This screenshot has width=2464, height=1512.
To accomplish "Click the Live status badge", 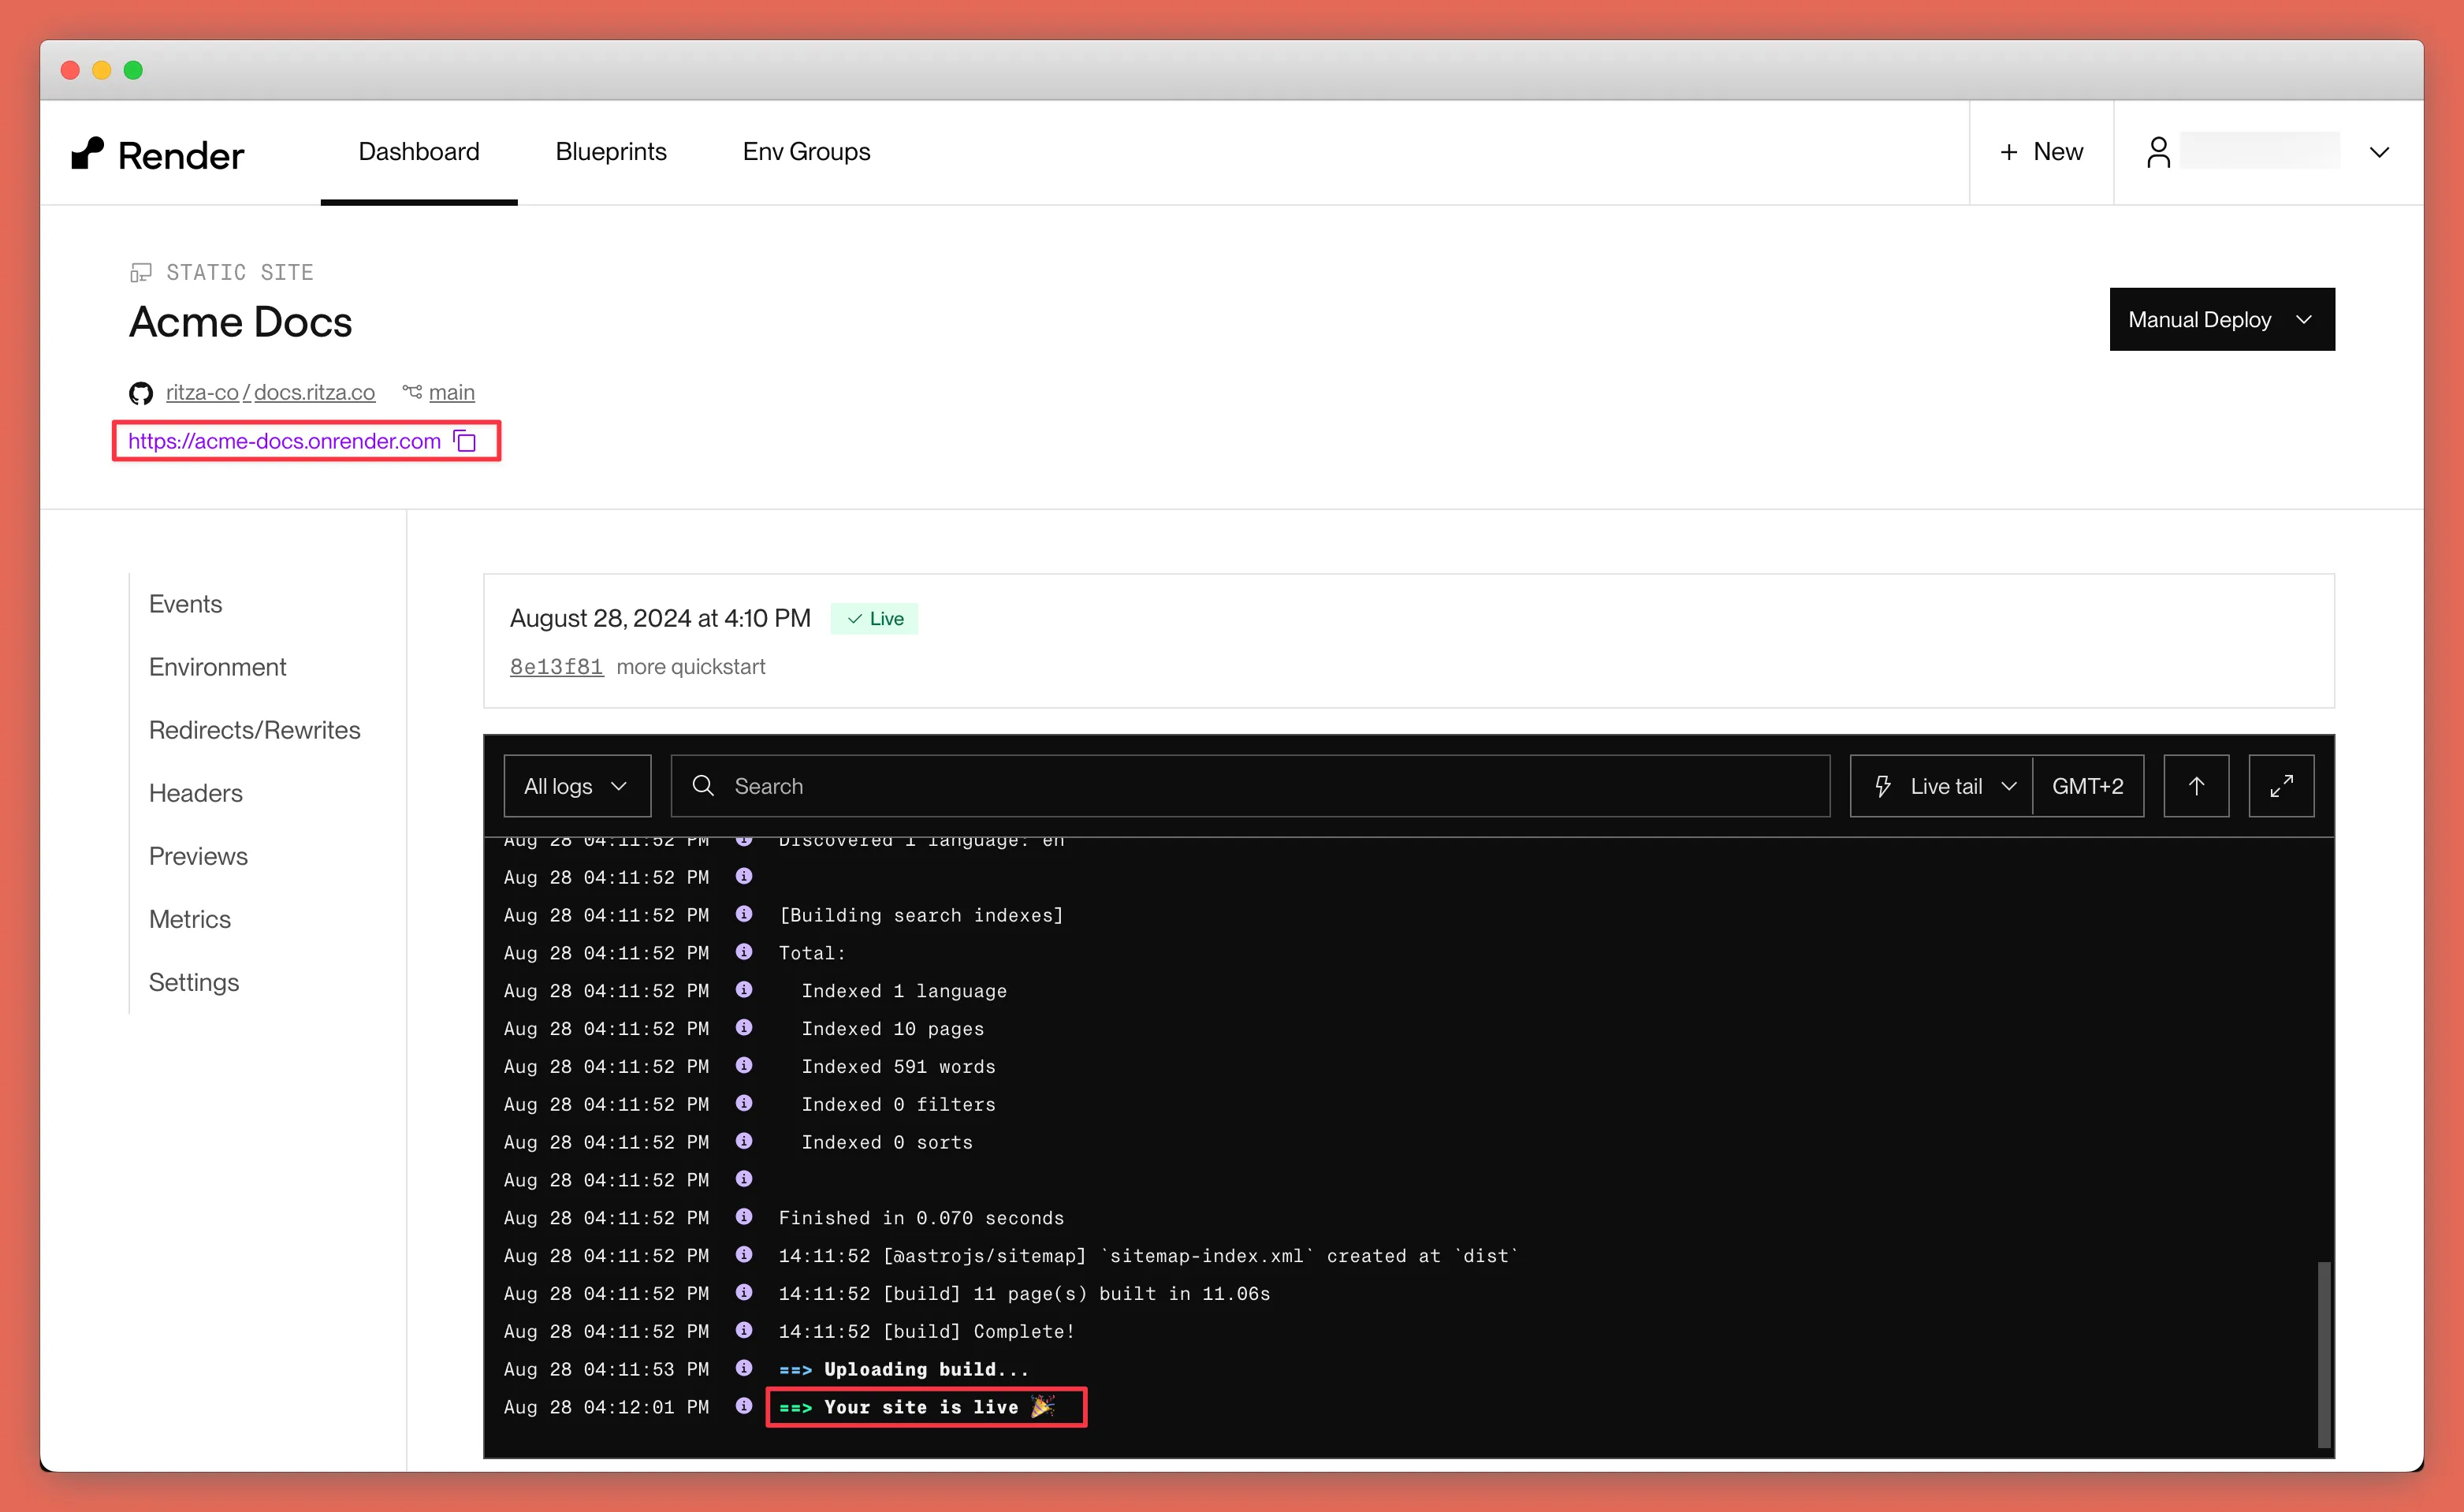I will pos(873,618).
